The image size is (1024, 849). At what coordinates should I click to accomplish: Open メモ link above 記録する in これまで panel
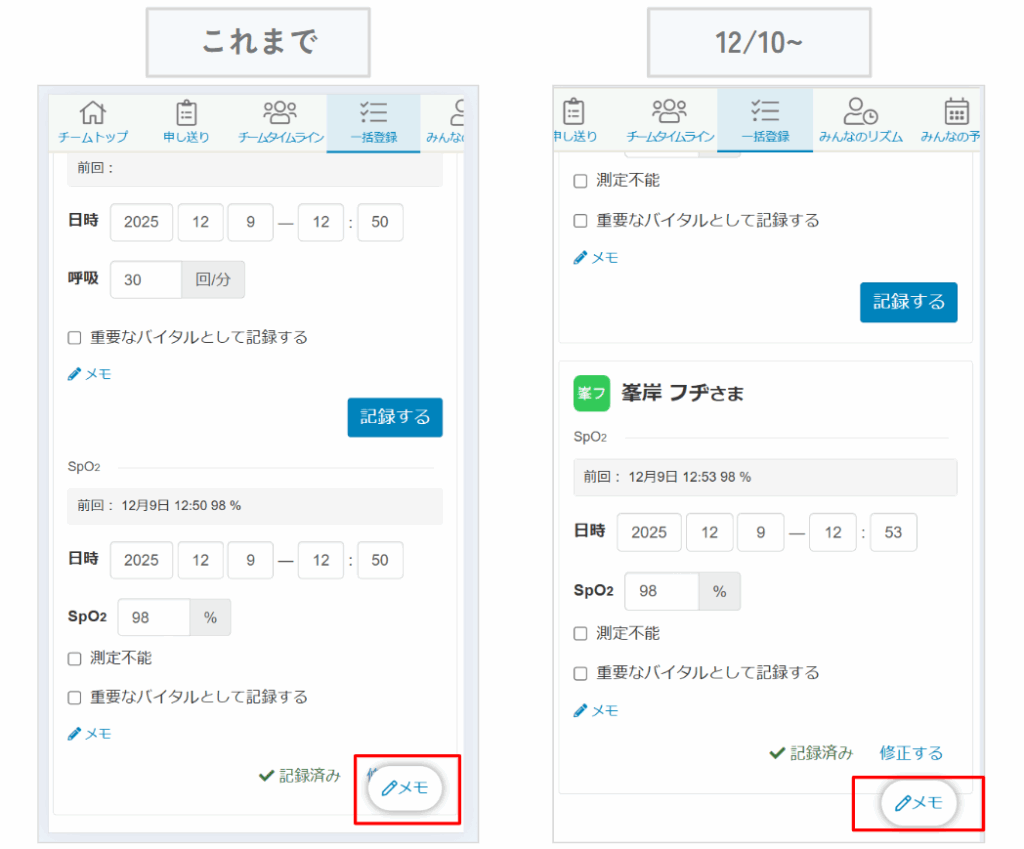pyautogui.click(x=90, y=374)
